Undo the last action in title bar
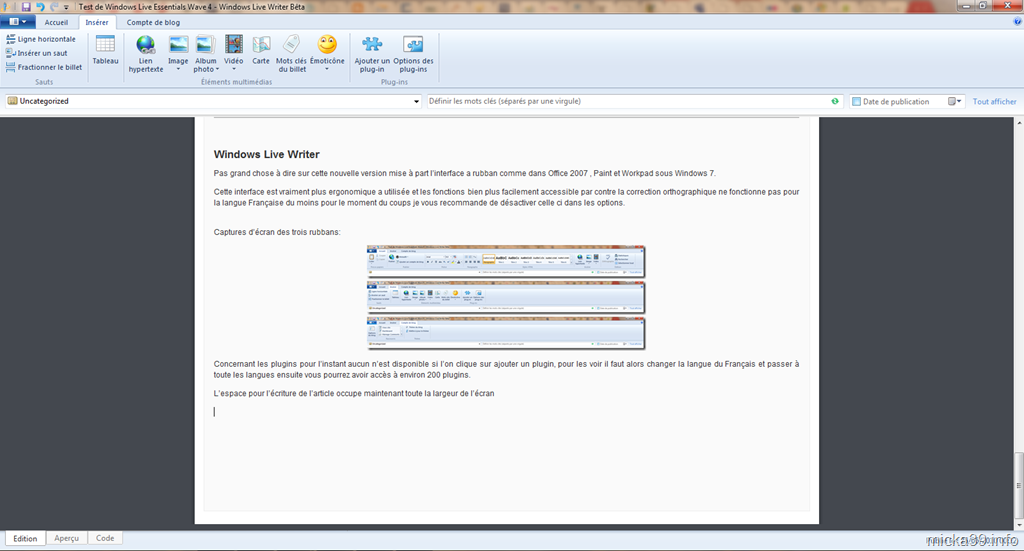The width and height of the screenshot is (1024, 551). pos(40,7)
